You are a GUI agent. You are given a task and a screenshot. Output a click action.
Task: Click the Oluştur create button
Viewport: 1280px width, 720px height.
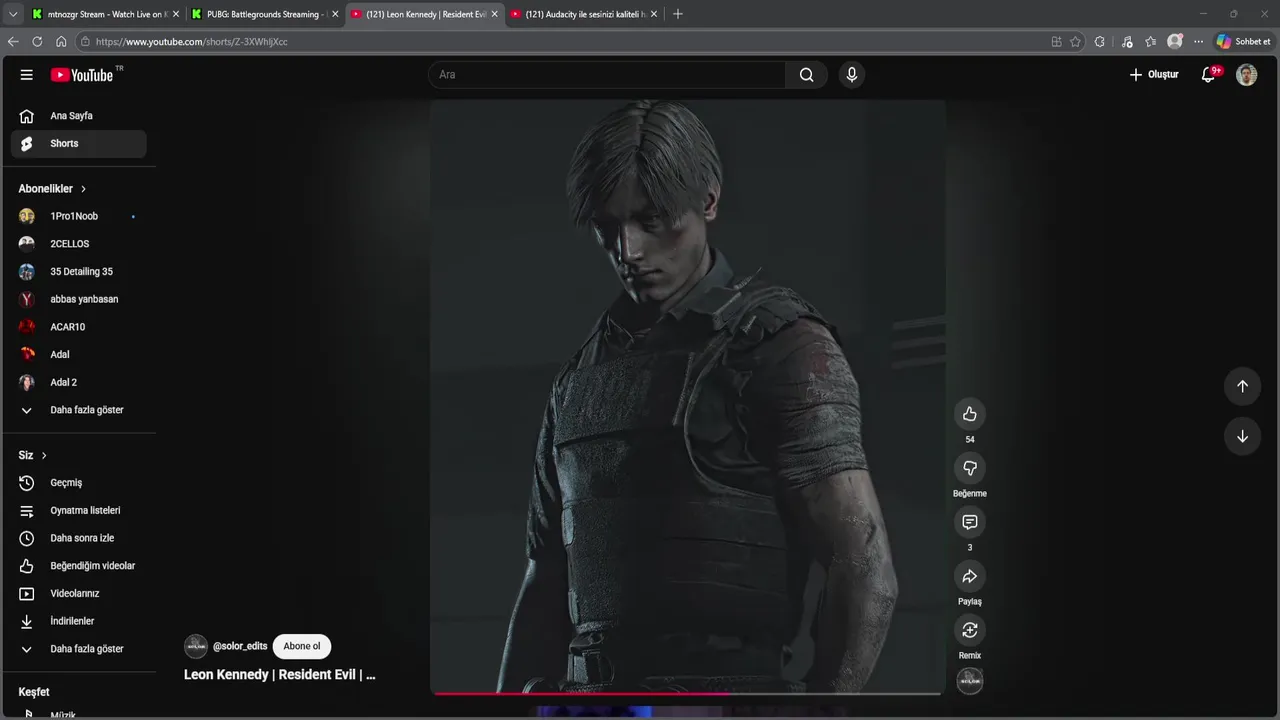[1154, 75]
